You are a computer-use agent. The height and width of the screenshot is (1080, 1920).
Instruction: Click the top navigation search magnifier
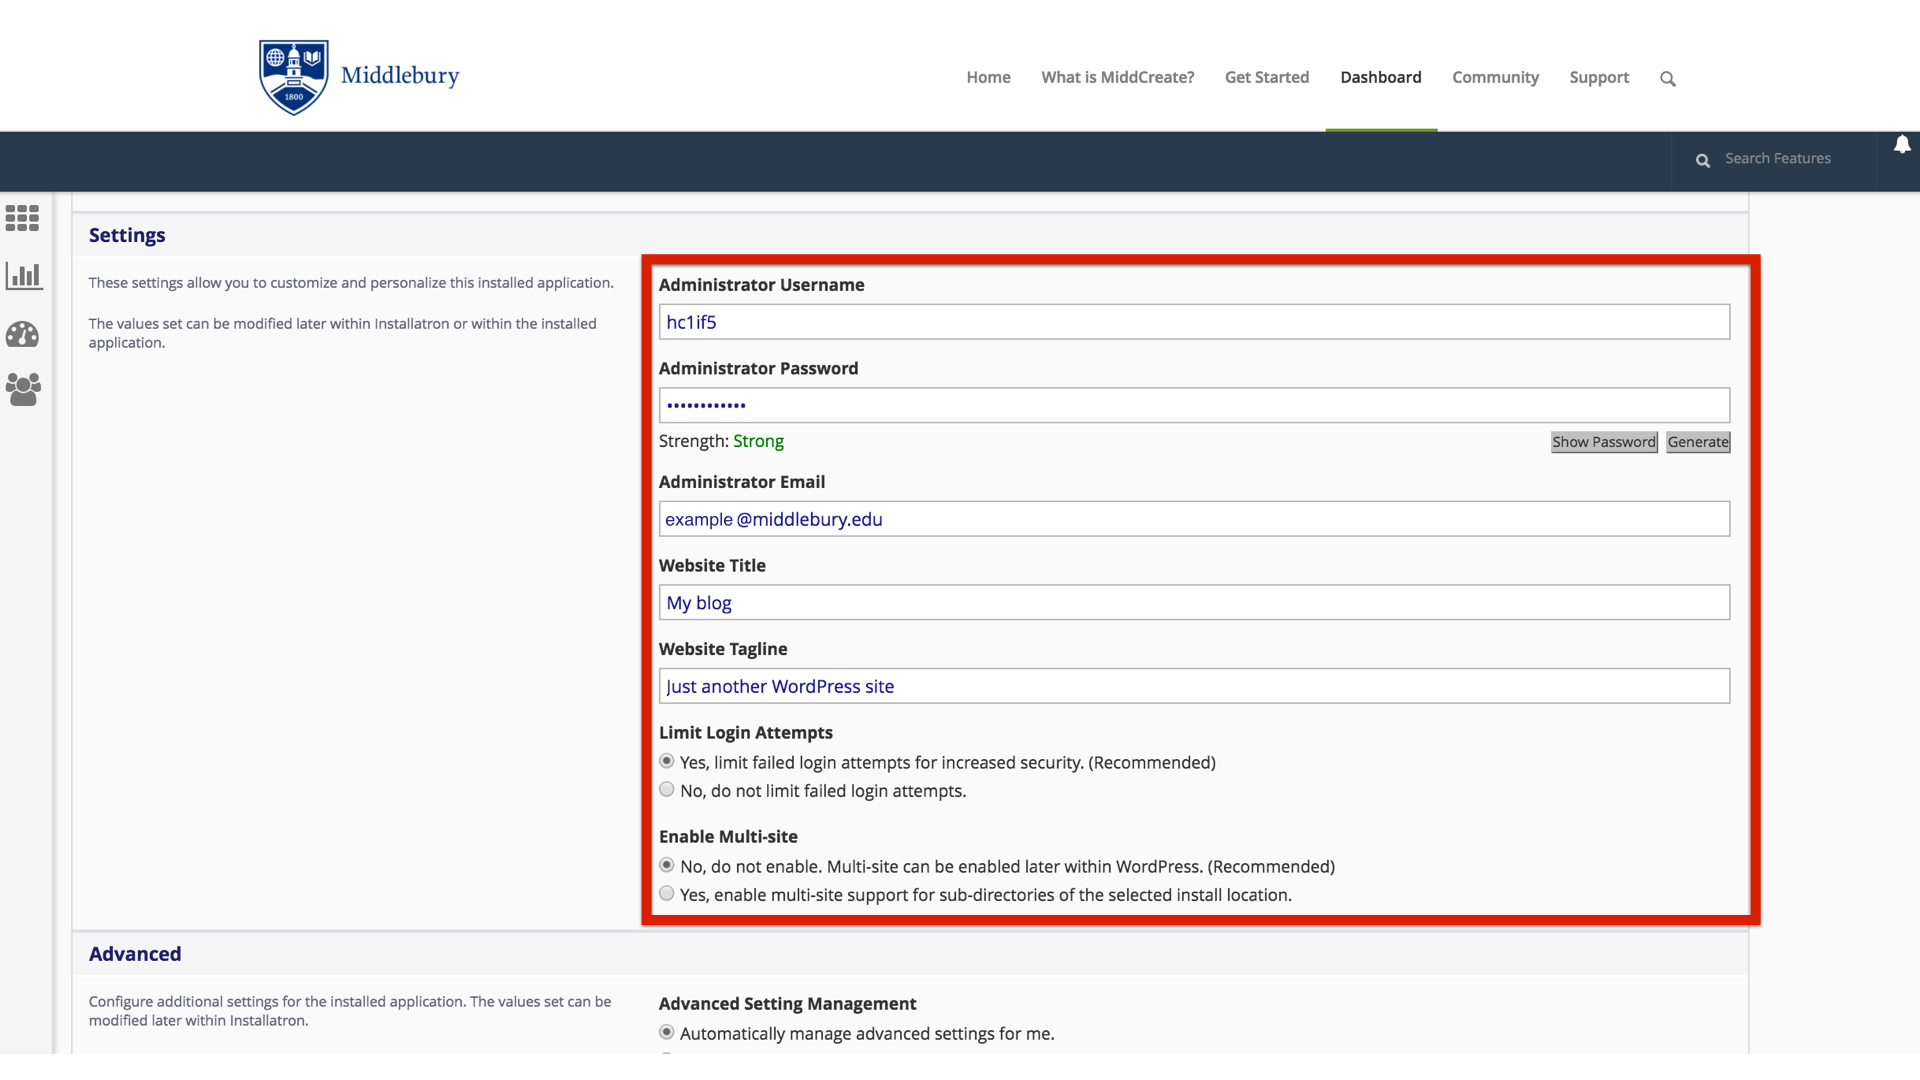pyautogui.click(x=1667, y=79)
